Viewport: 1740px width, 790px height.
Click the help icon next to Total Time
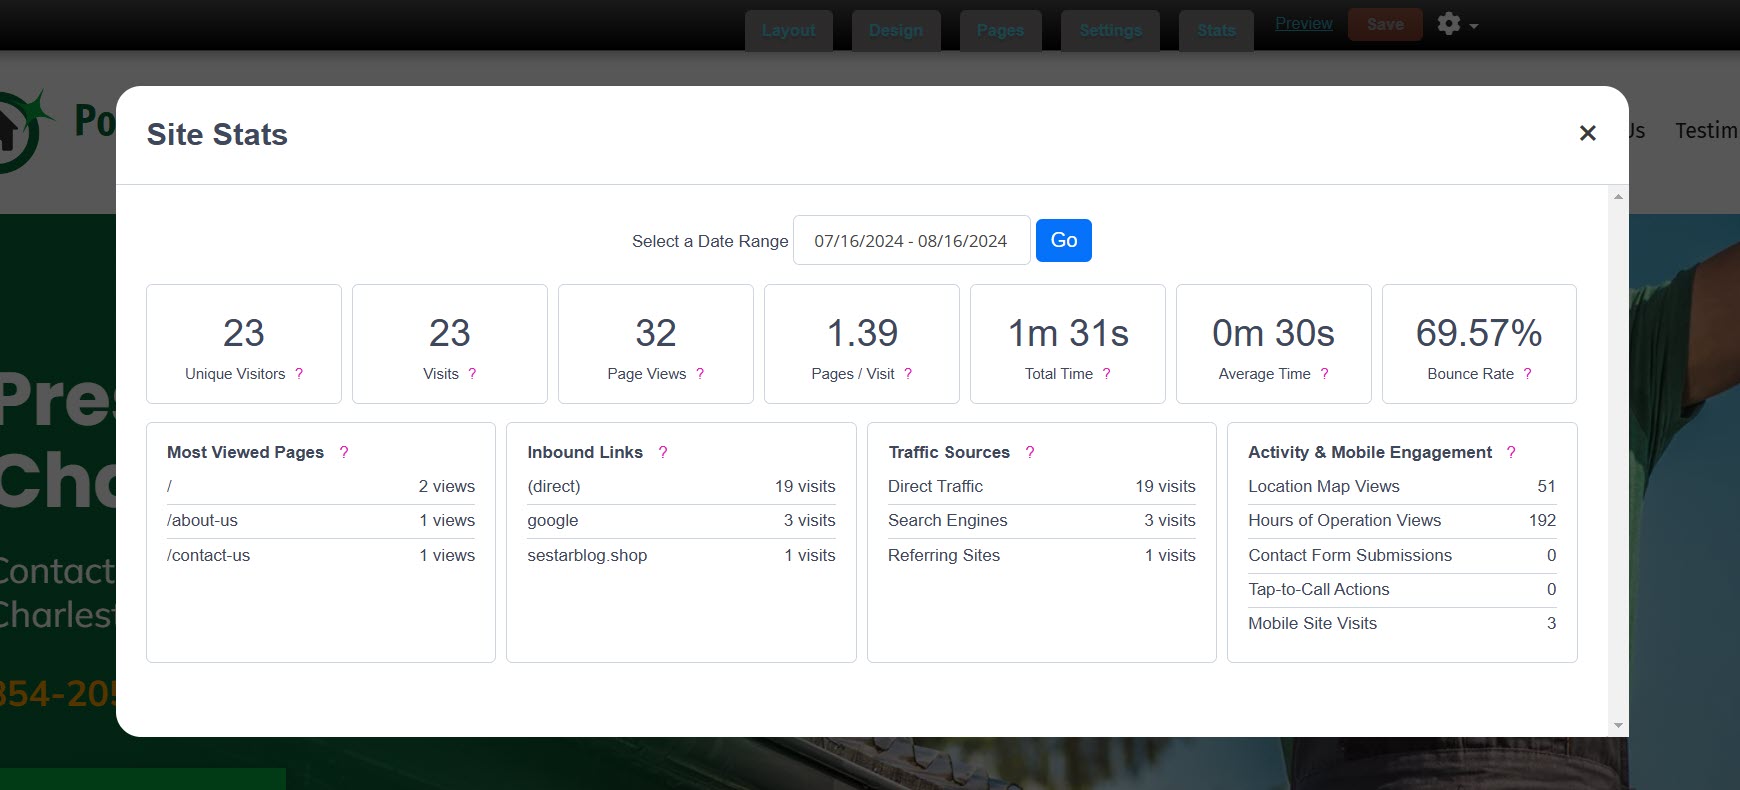[x=1107, y=374]
